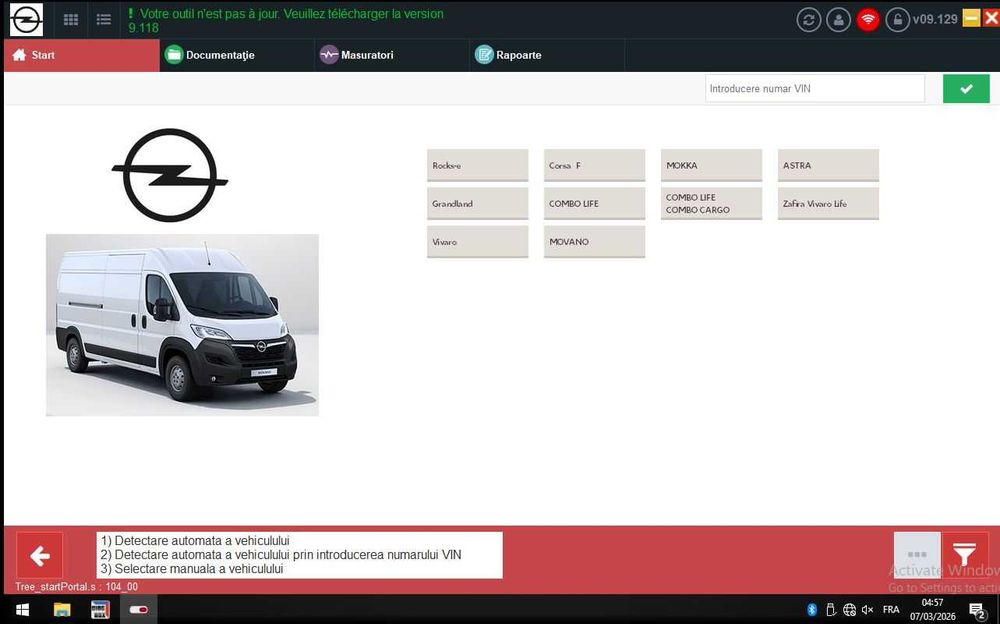This screenshot has width=1000, height=624.
Task: Change the FRA input language
Action: point(891,610)
